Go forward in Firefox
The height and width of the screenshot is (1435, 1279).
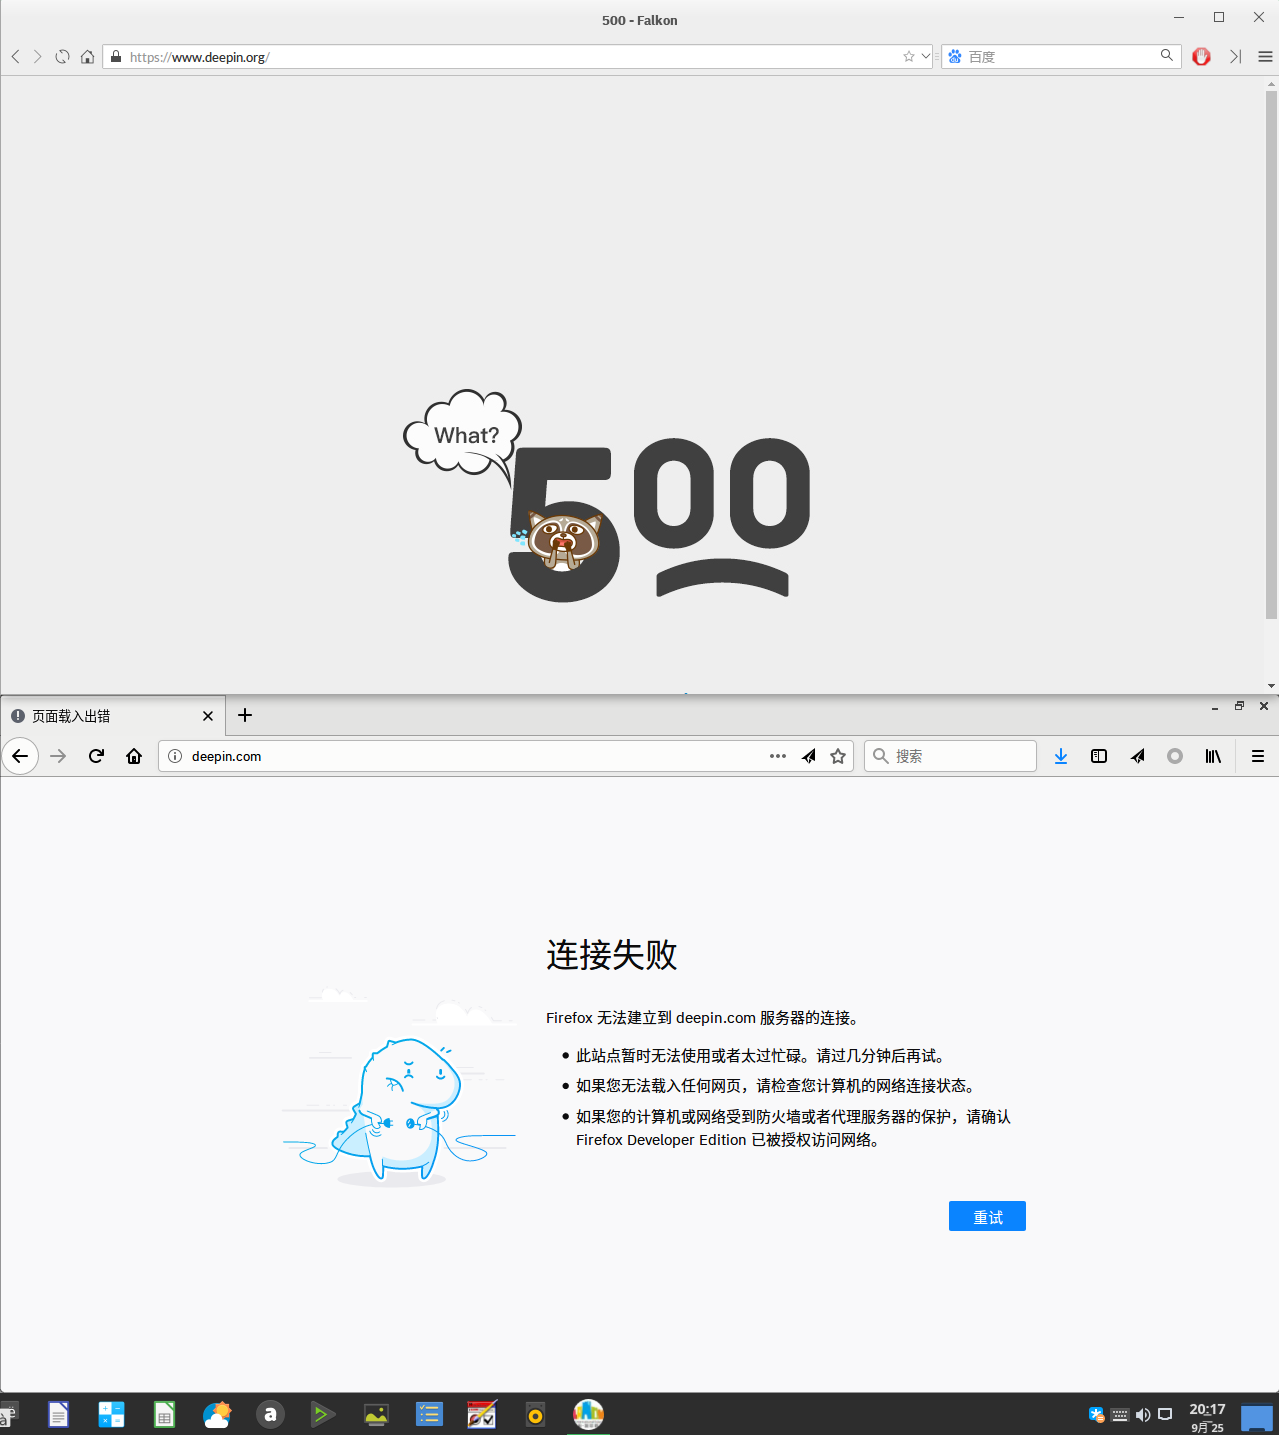pyautogui.click(x=58, y=756)
